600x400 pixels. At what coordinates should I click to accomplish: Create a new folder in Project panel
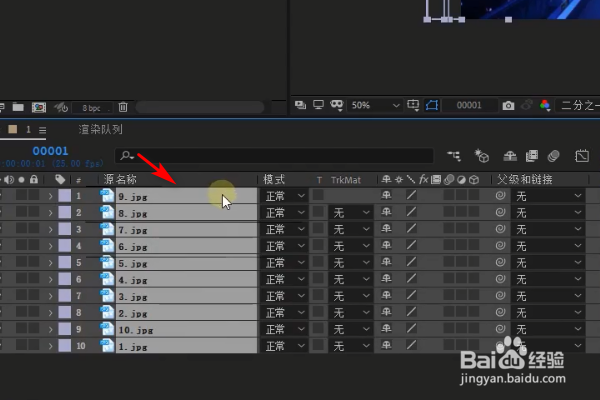tap(18, 107)
